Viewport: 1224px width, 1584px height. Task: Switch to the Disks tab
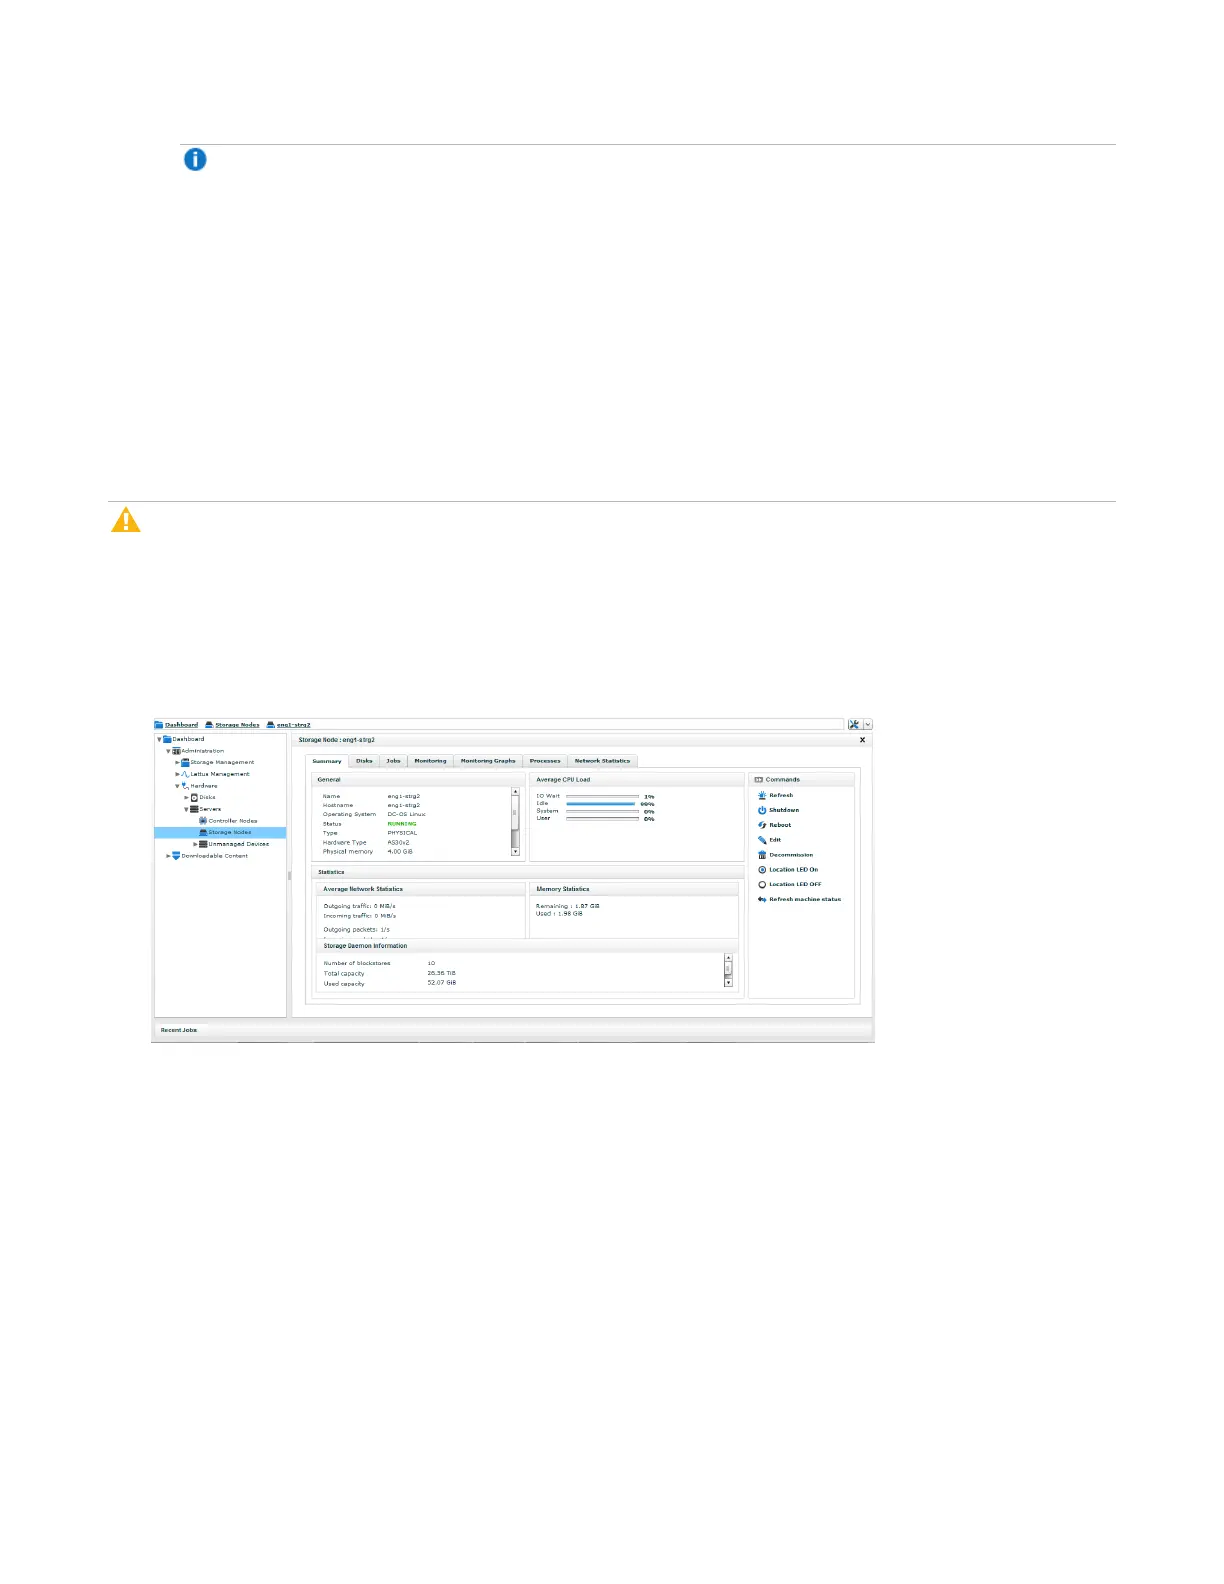click(364, 761)
